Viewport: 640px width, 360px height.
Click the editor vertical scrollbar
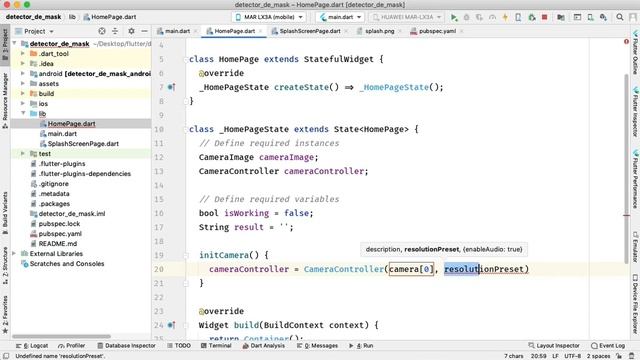click(x=626, y=169)
